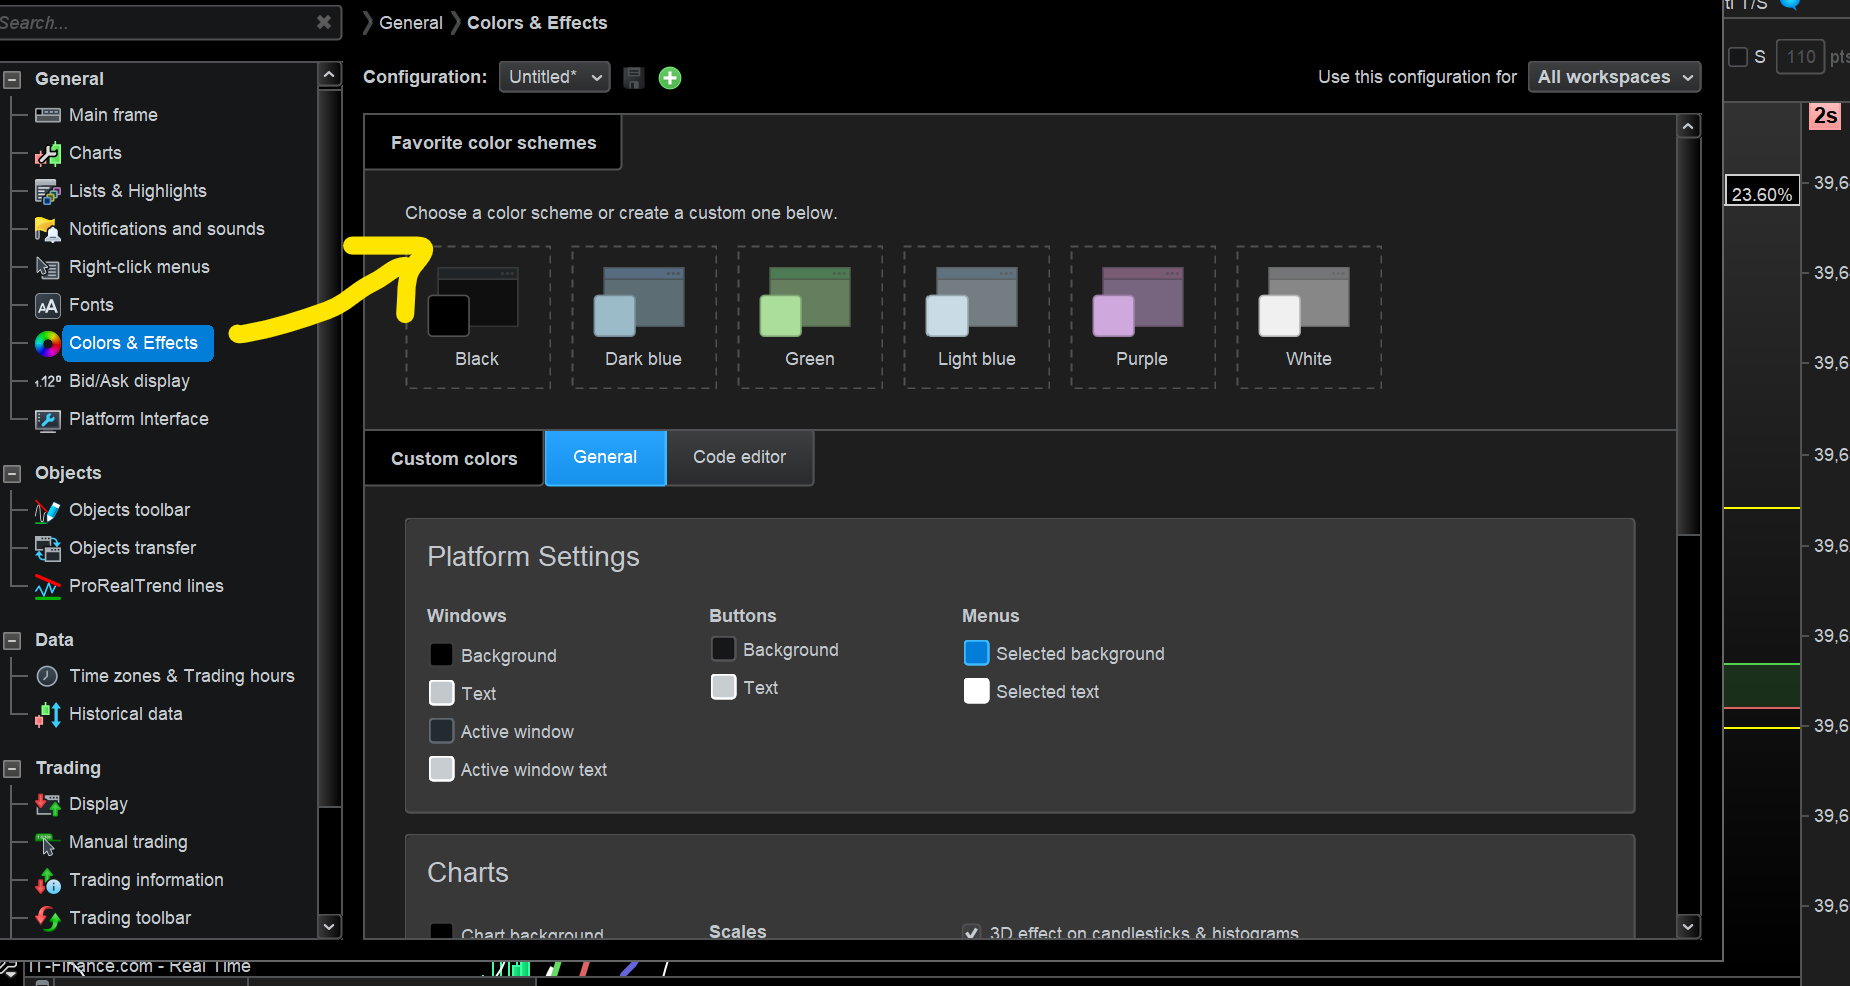Image resolution: width=1850 pixels, height=986 pixels.
Task: Collapse the Objects tree section
Action: (x=12, y=473)
